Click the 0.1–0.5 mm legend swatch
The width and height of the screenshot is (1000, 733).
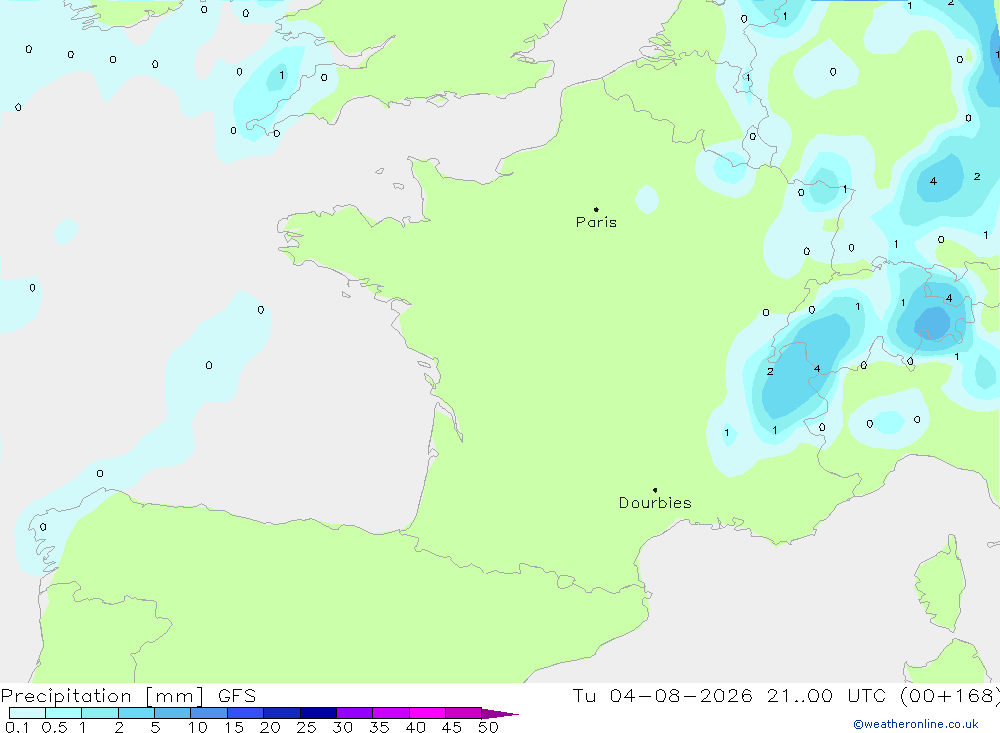(27, 713)
